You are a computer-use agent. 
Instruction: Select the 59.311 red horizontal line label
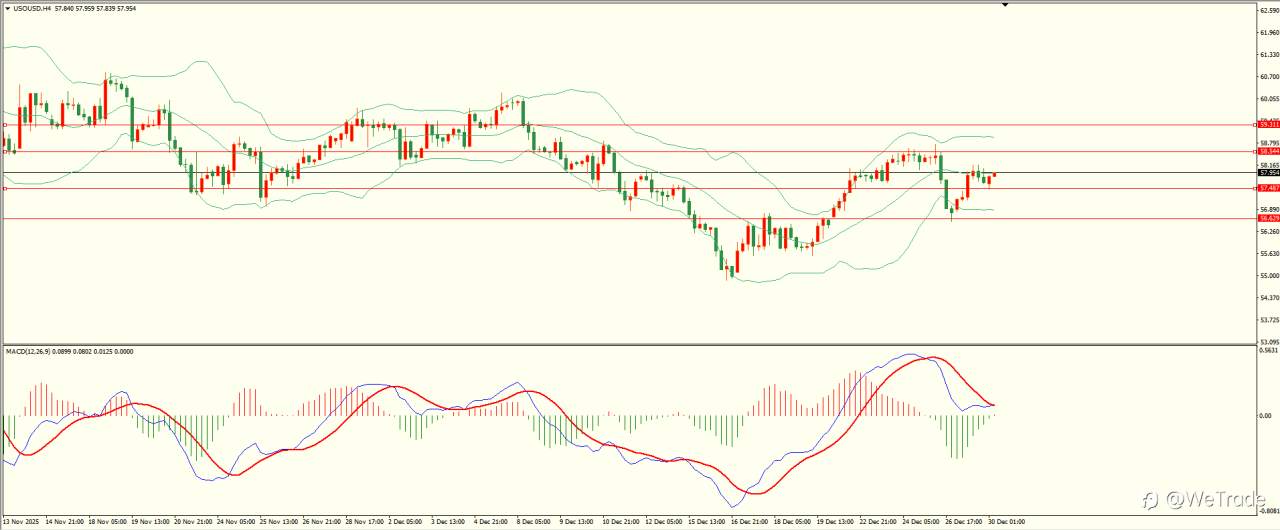1269,125
